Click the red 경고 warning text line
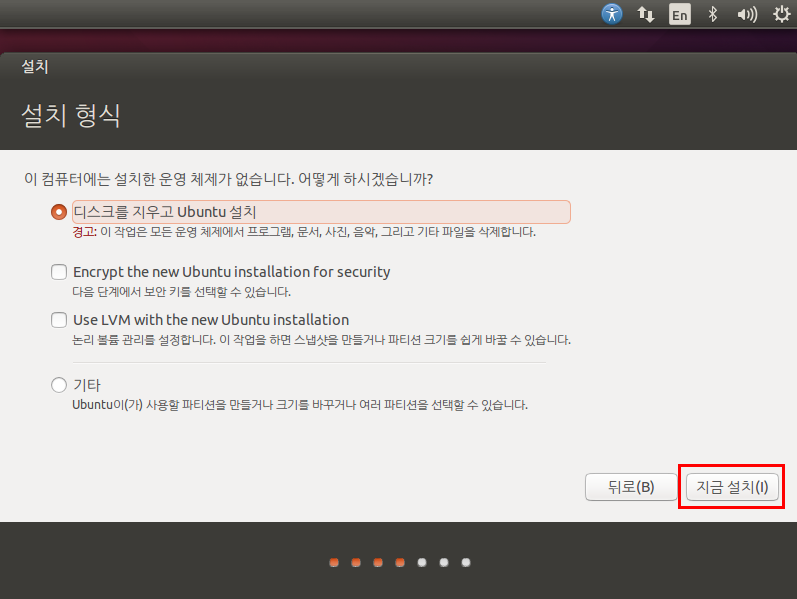This screenshot has height=599, width=797. [304, 232]
